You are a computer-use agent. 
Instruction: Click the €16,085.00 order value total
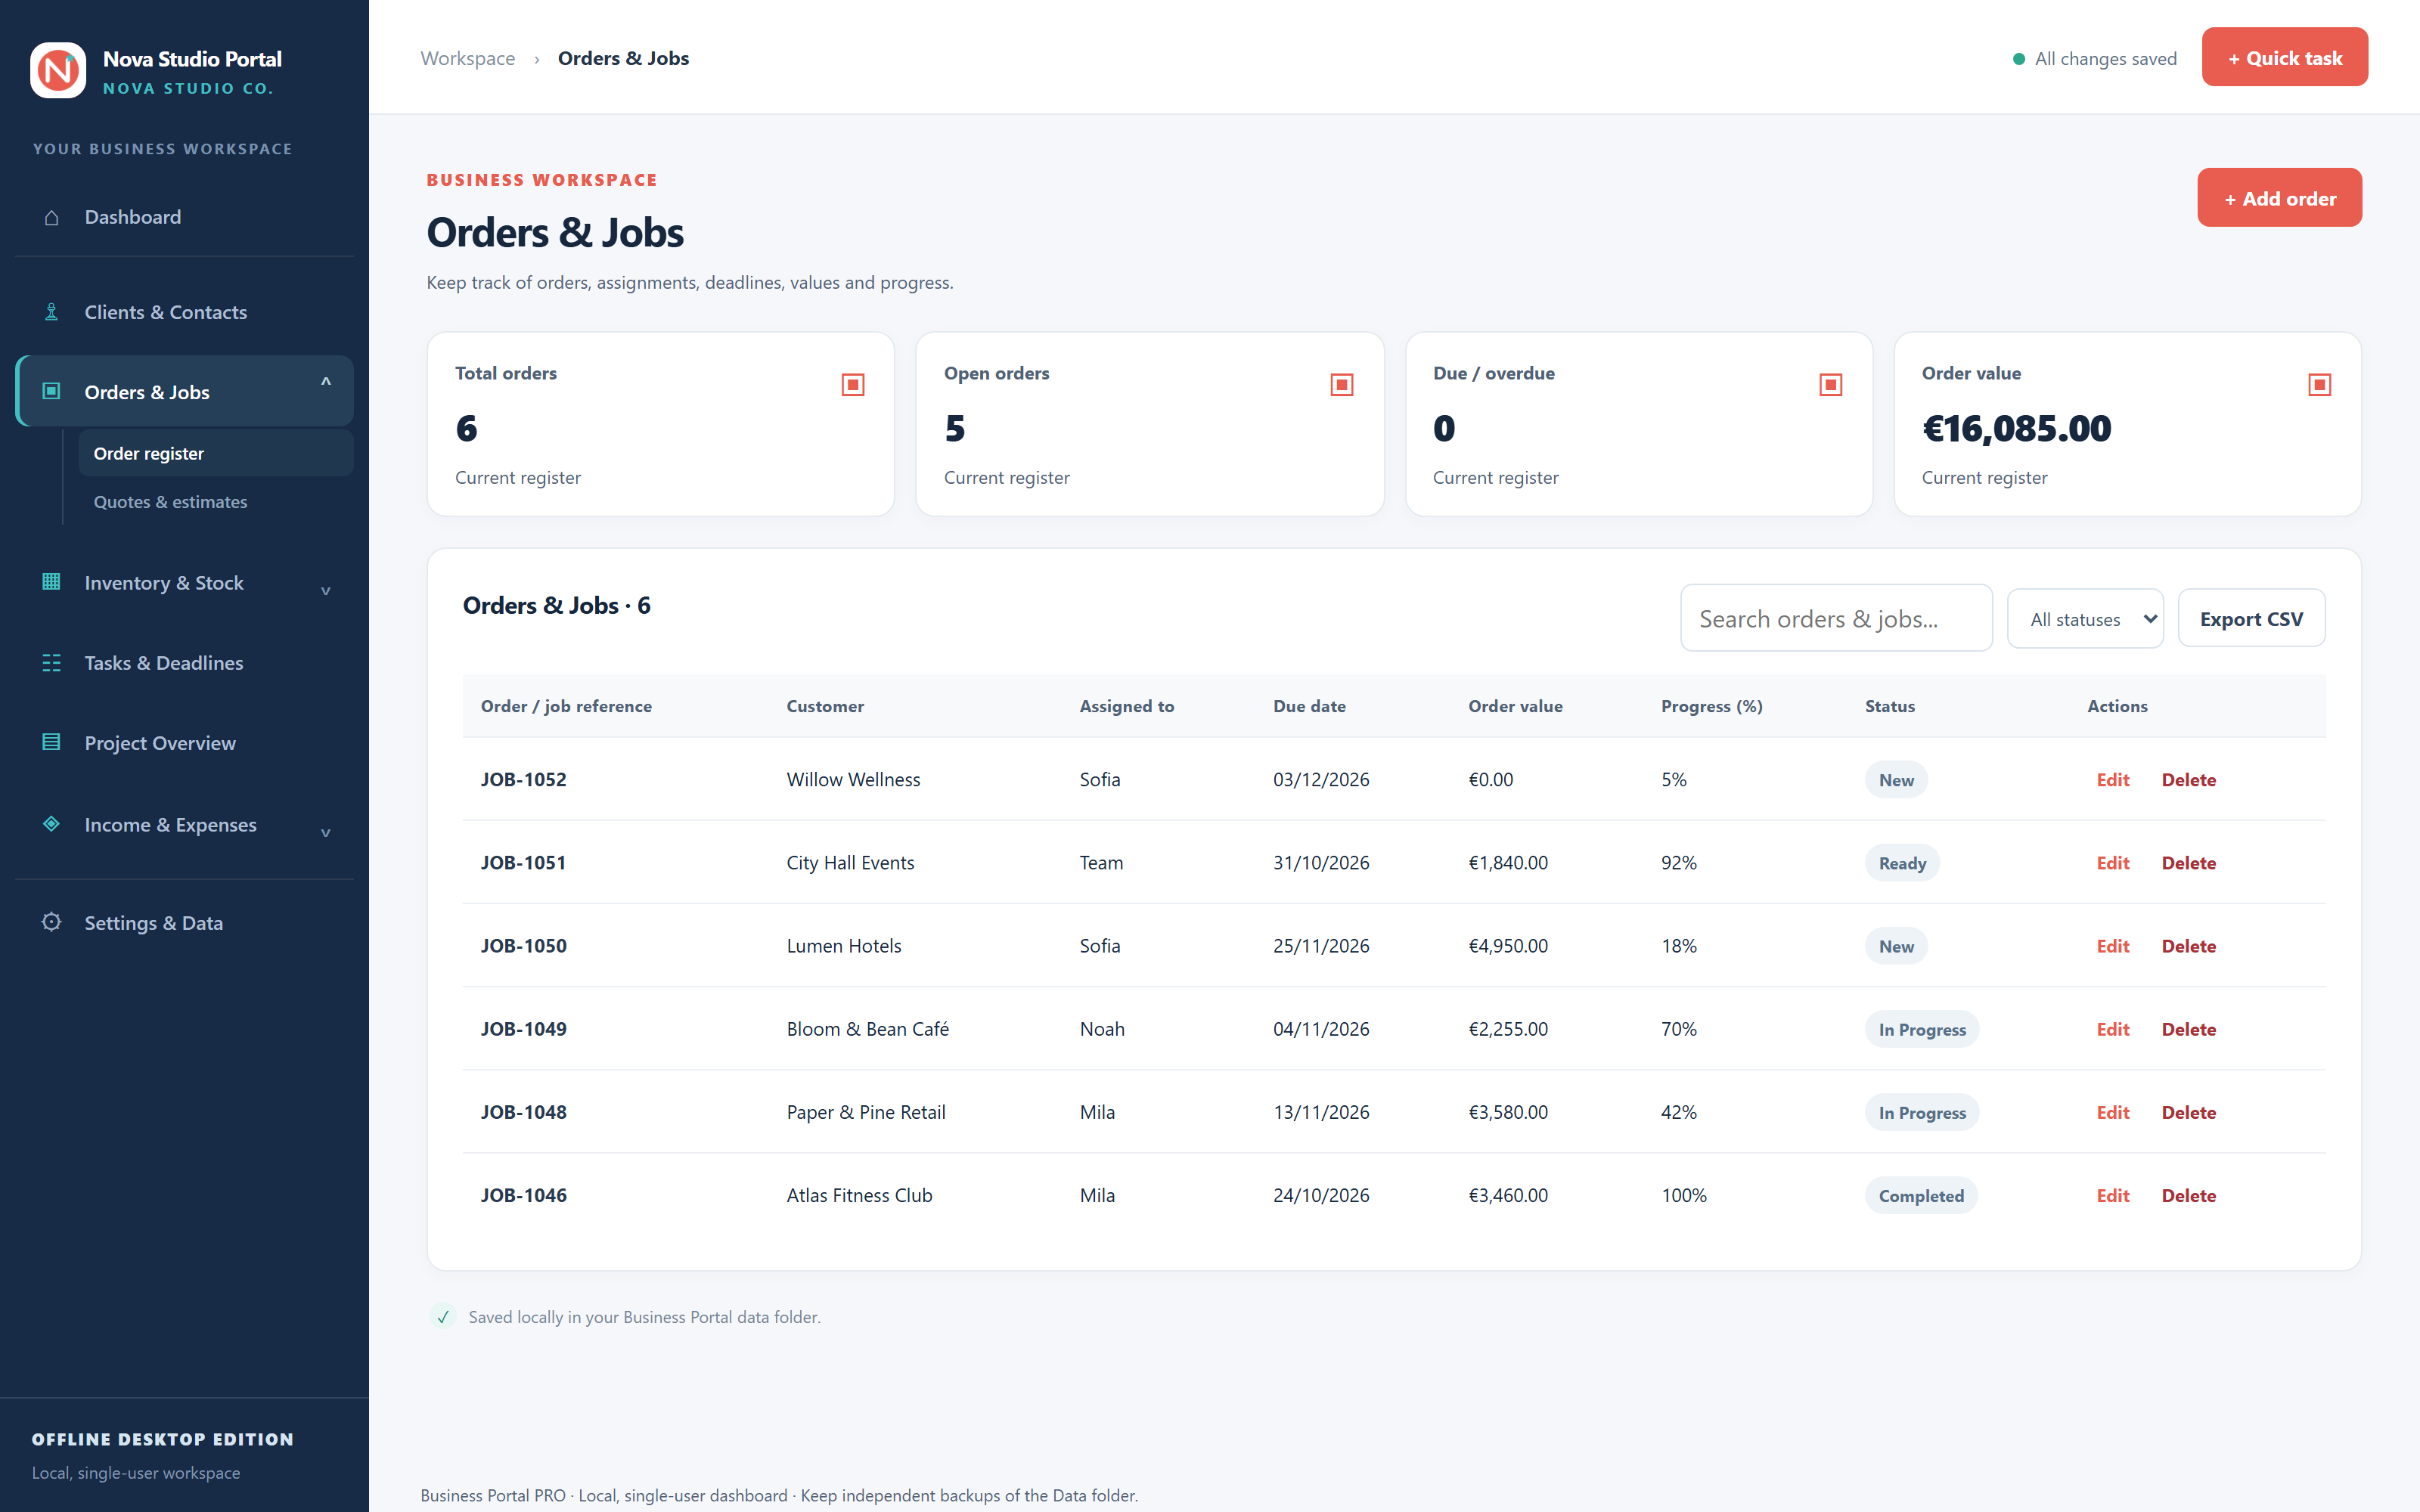(2015, 428)
